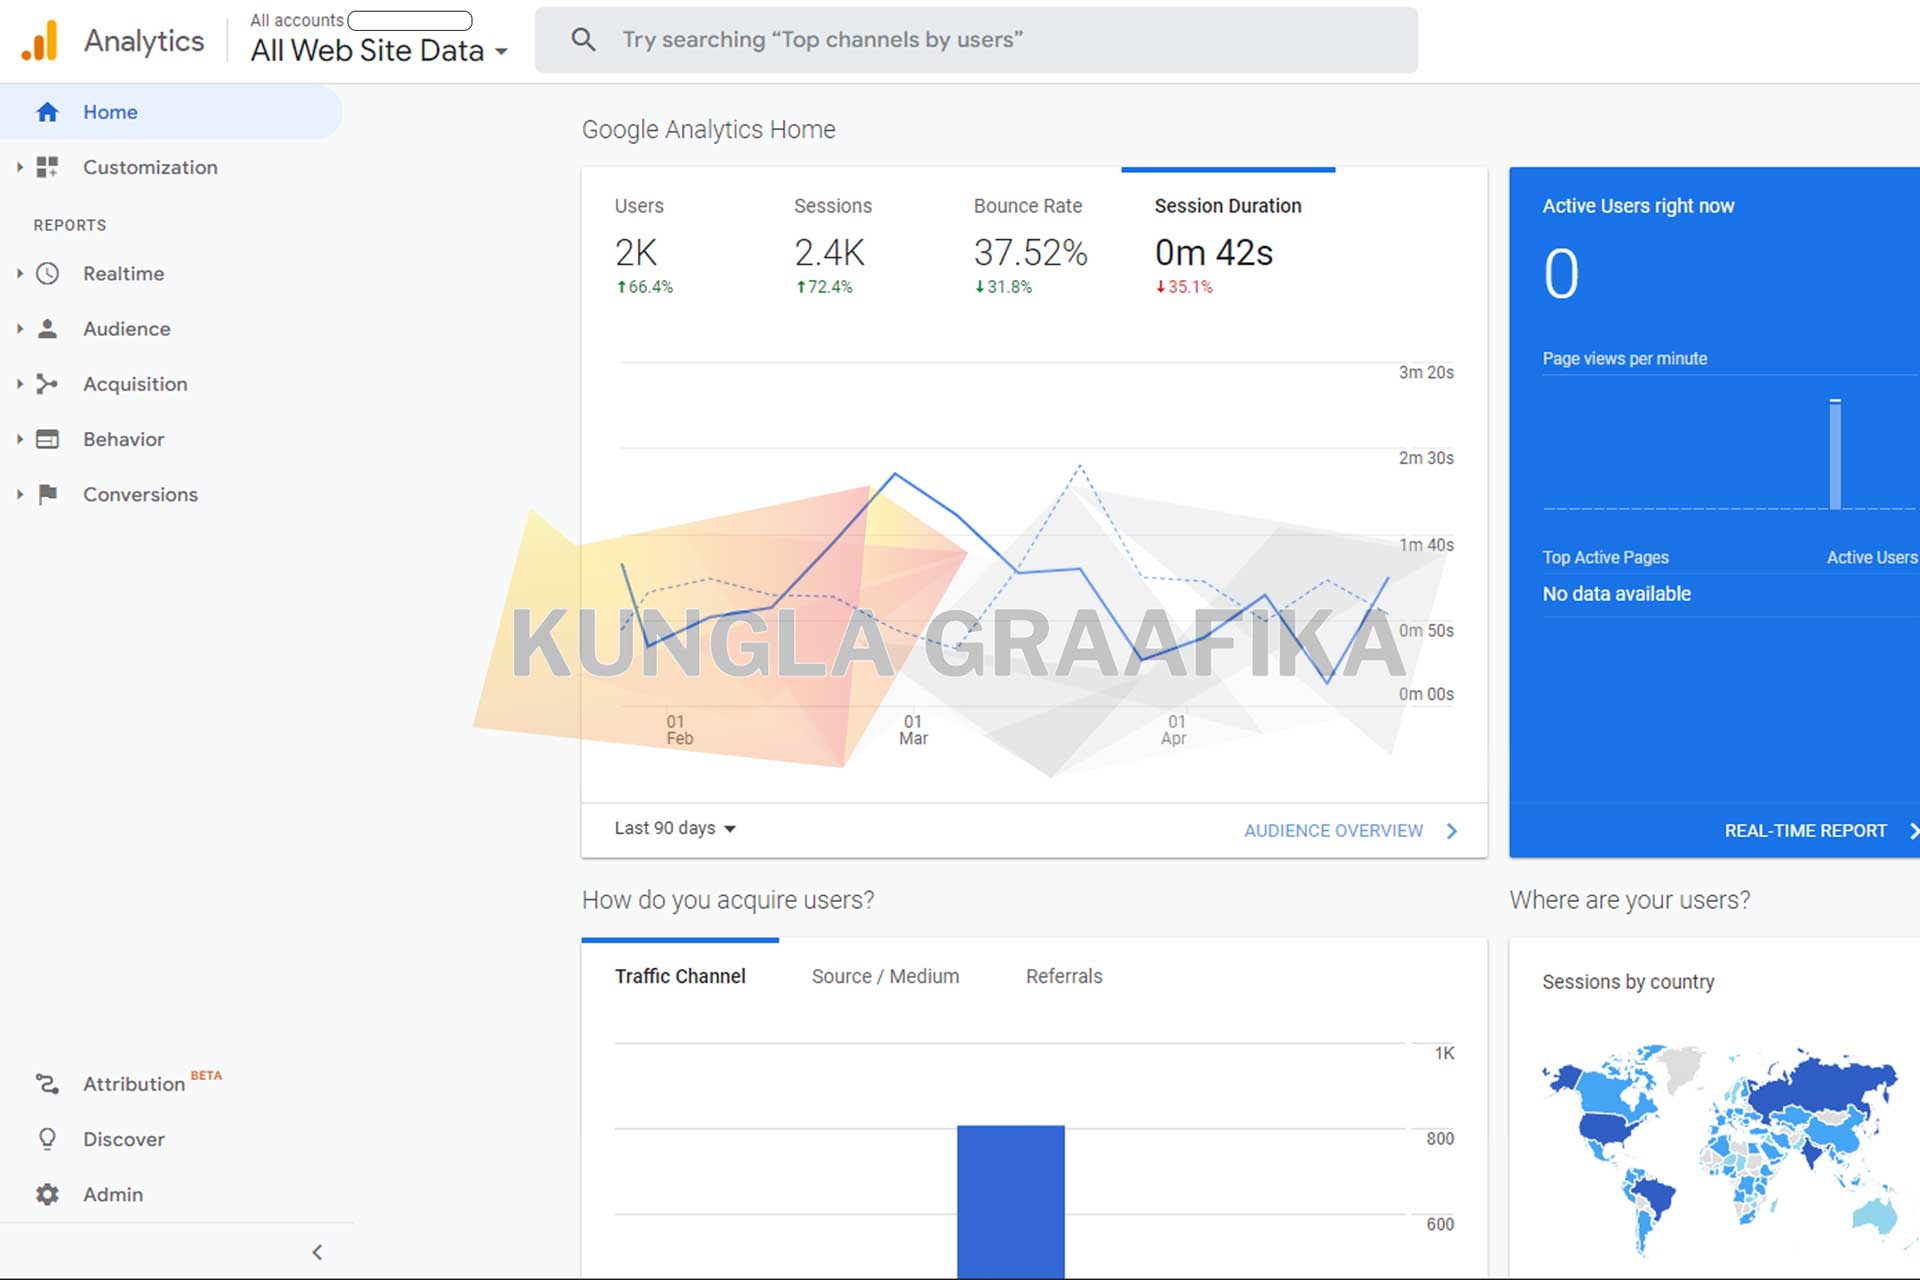Switch to the Traffic Channel tab

pyautogui.click(x=680, y=976)
